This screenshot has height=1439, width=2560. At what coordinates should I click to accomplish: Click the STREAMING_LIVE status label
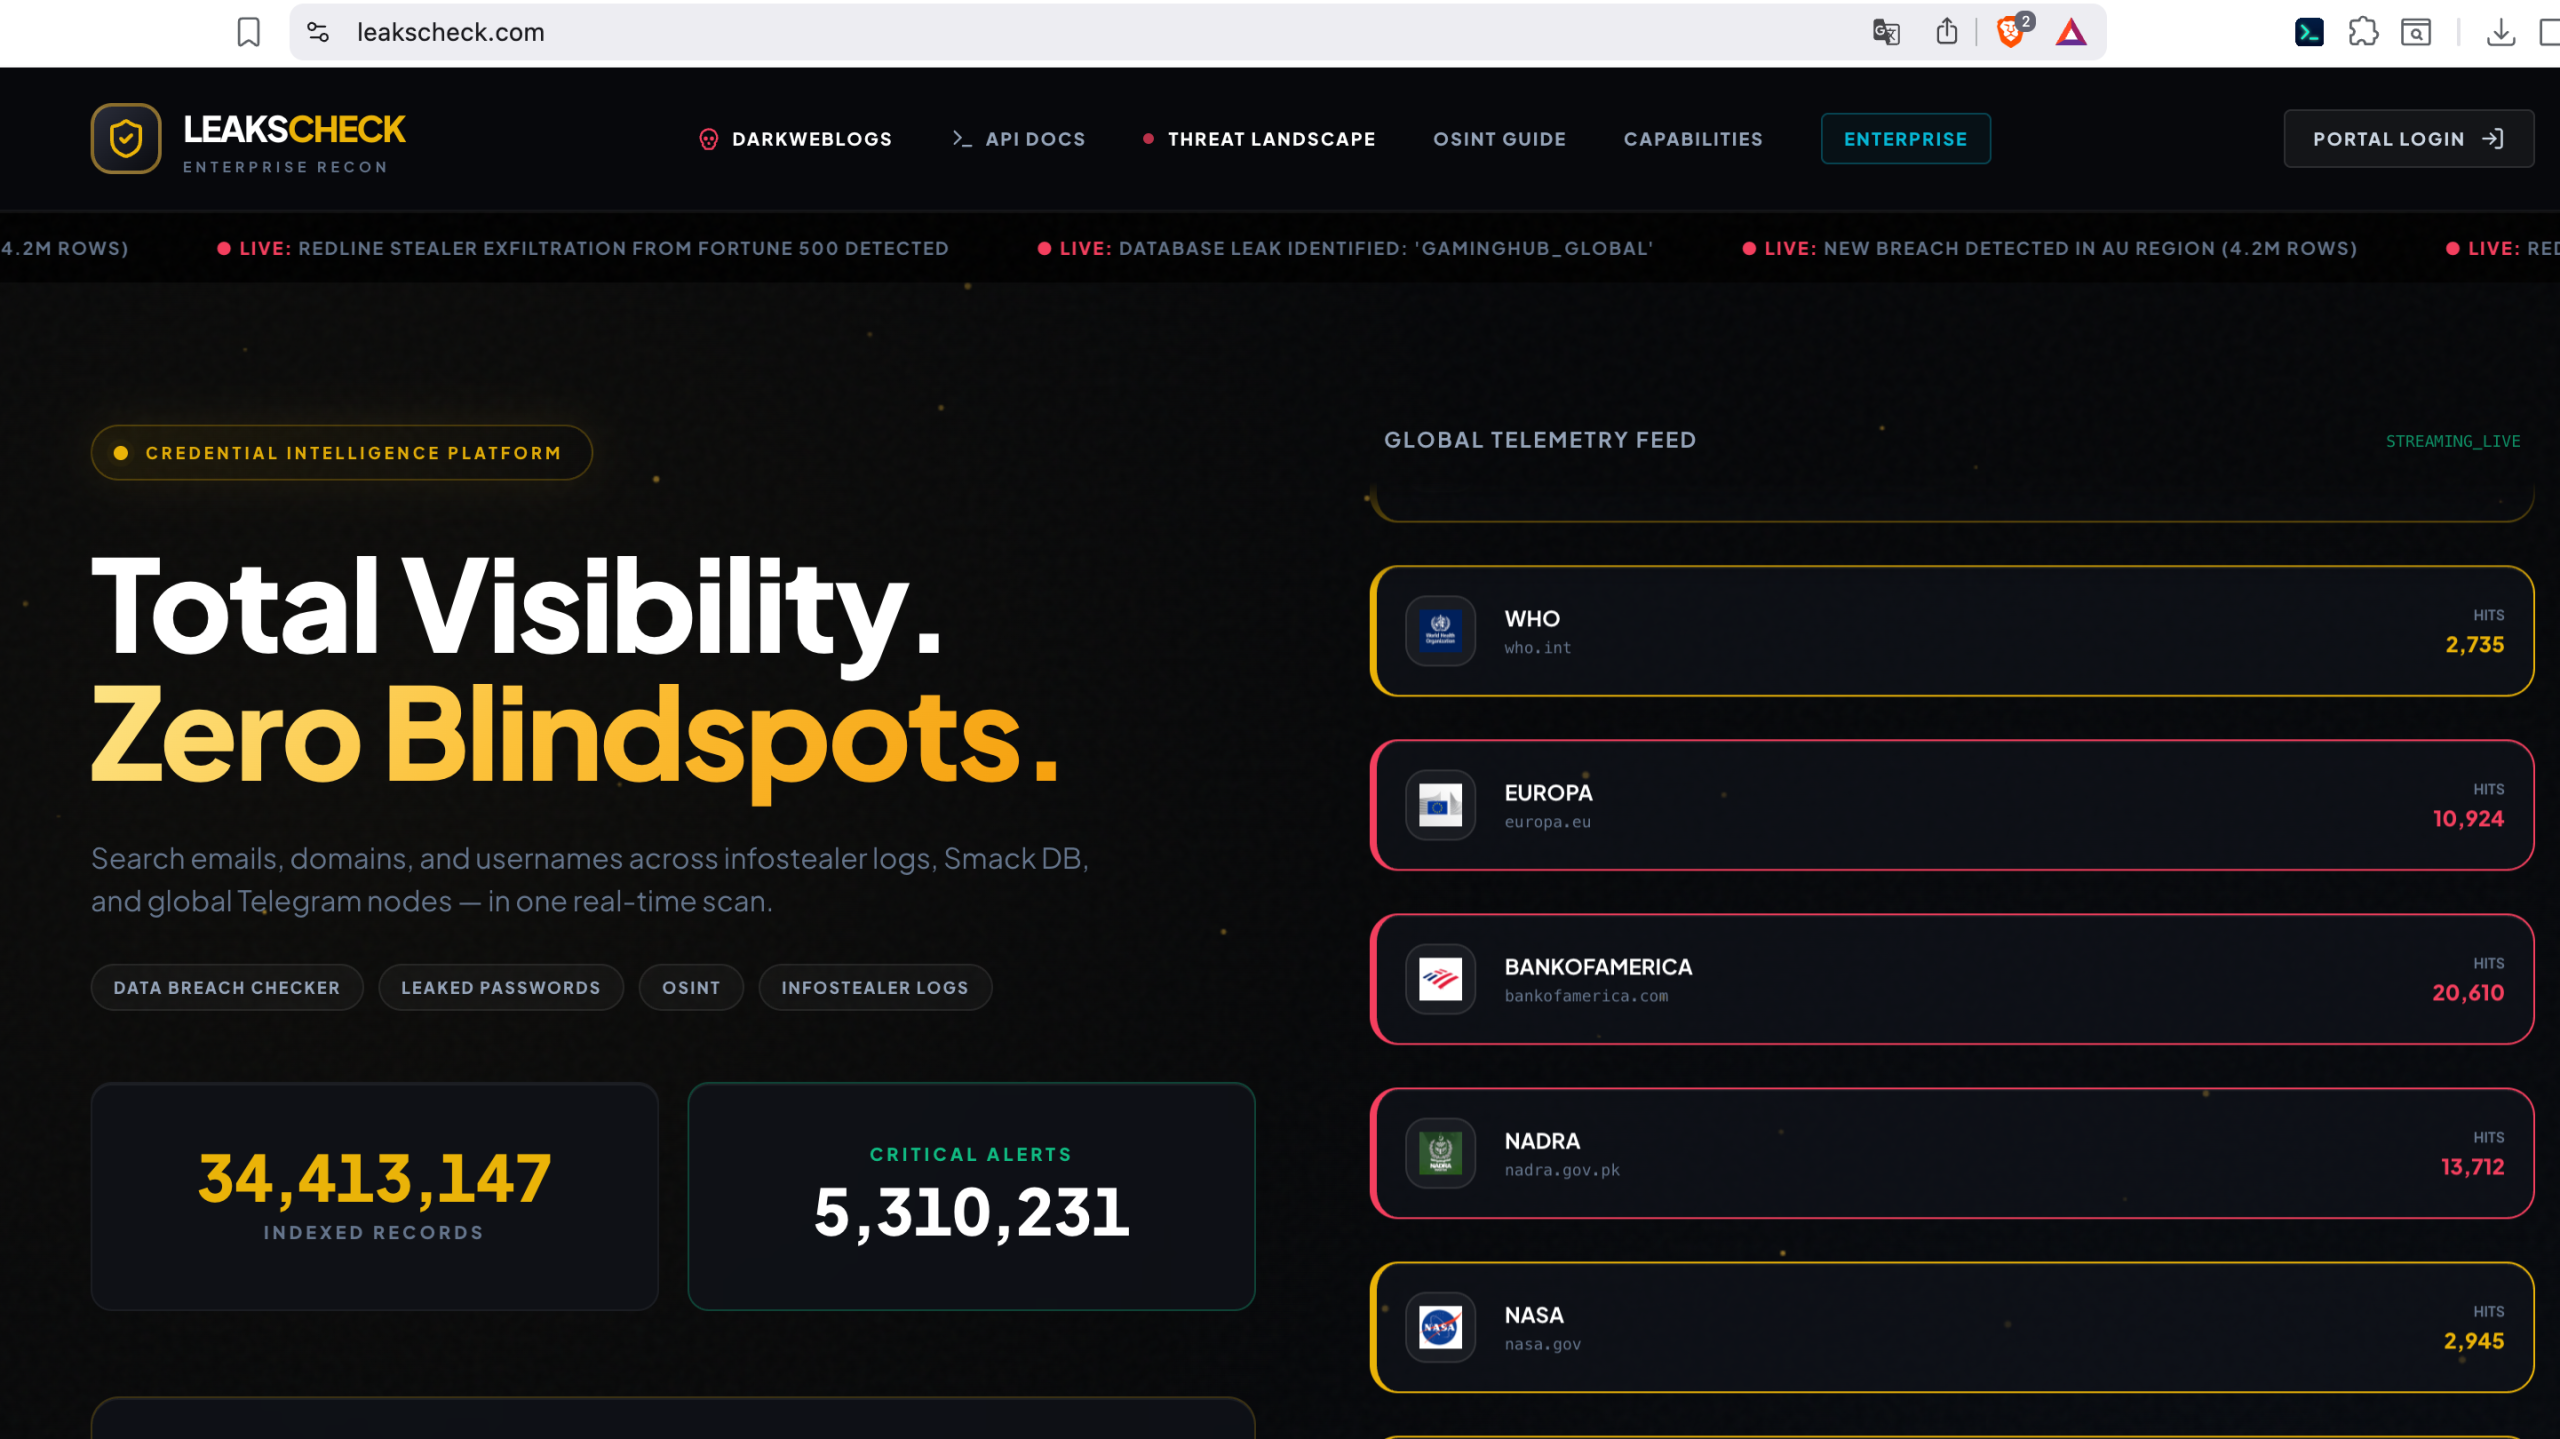tap(2452, 441)
